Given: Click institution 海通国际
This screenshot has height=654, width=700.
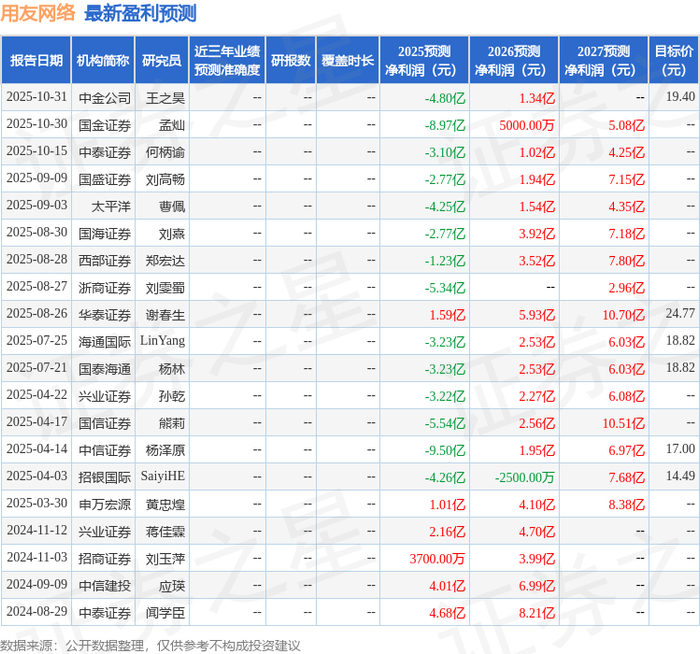Looking at the screenshot, I should pos(104,342).
